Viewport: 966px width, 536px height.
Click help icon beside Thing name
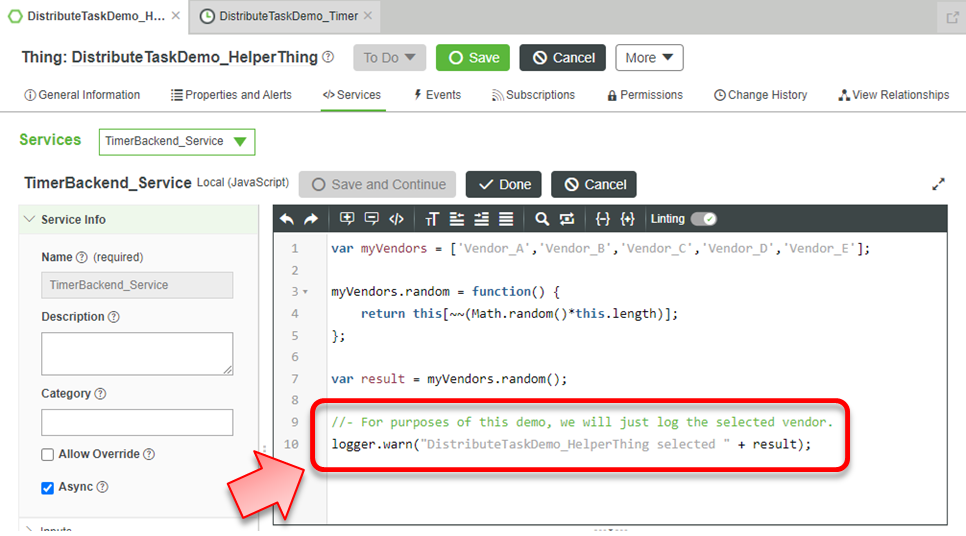(328, 57)
